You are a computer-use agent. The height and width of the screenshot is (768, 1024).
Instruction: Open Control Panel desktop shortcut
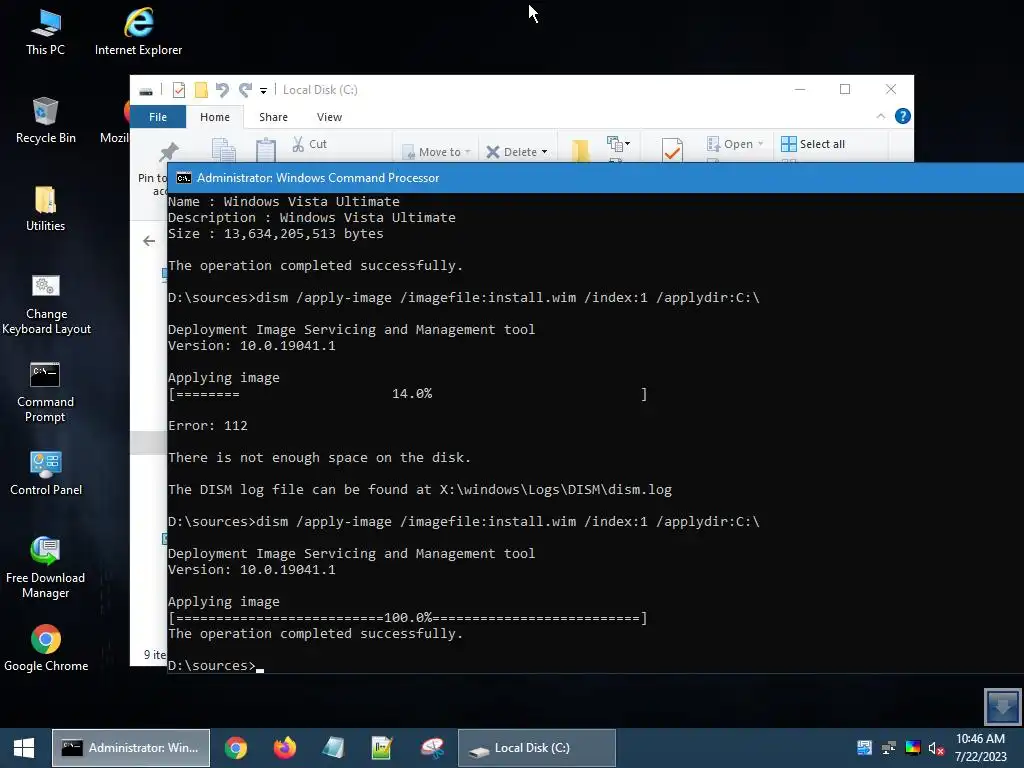46,473
